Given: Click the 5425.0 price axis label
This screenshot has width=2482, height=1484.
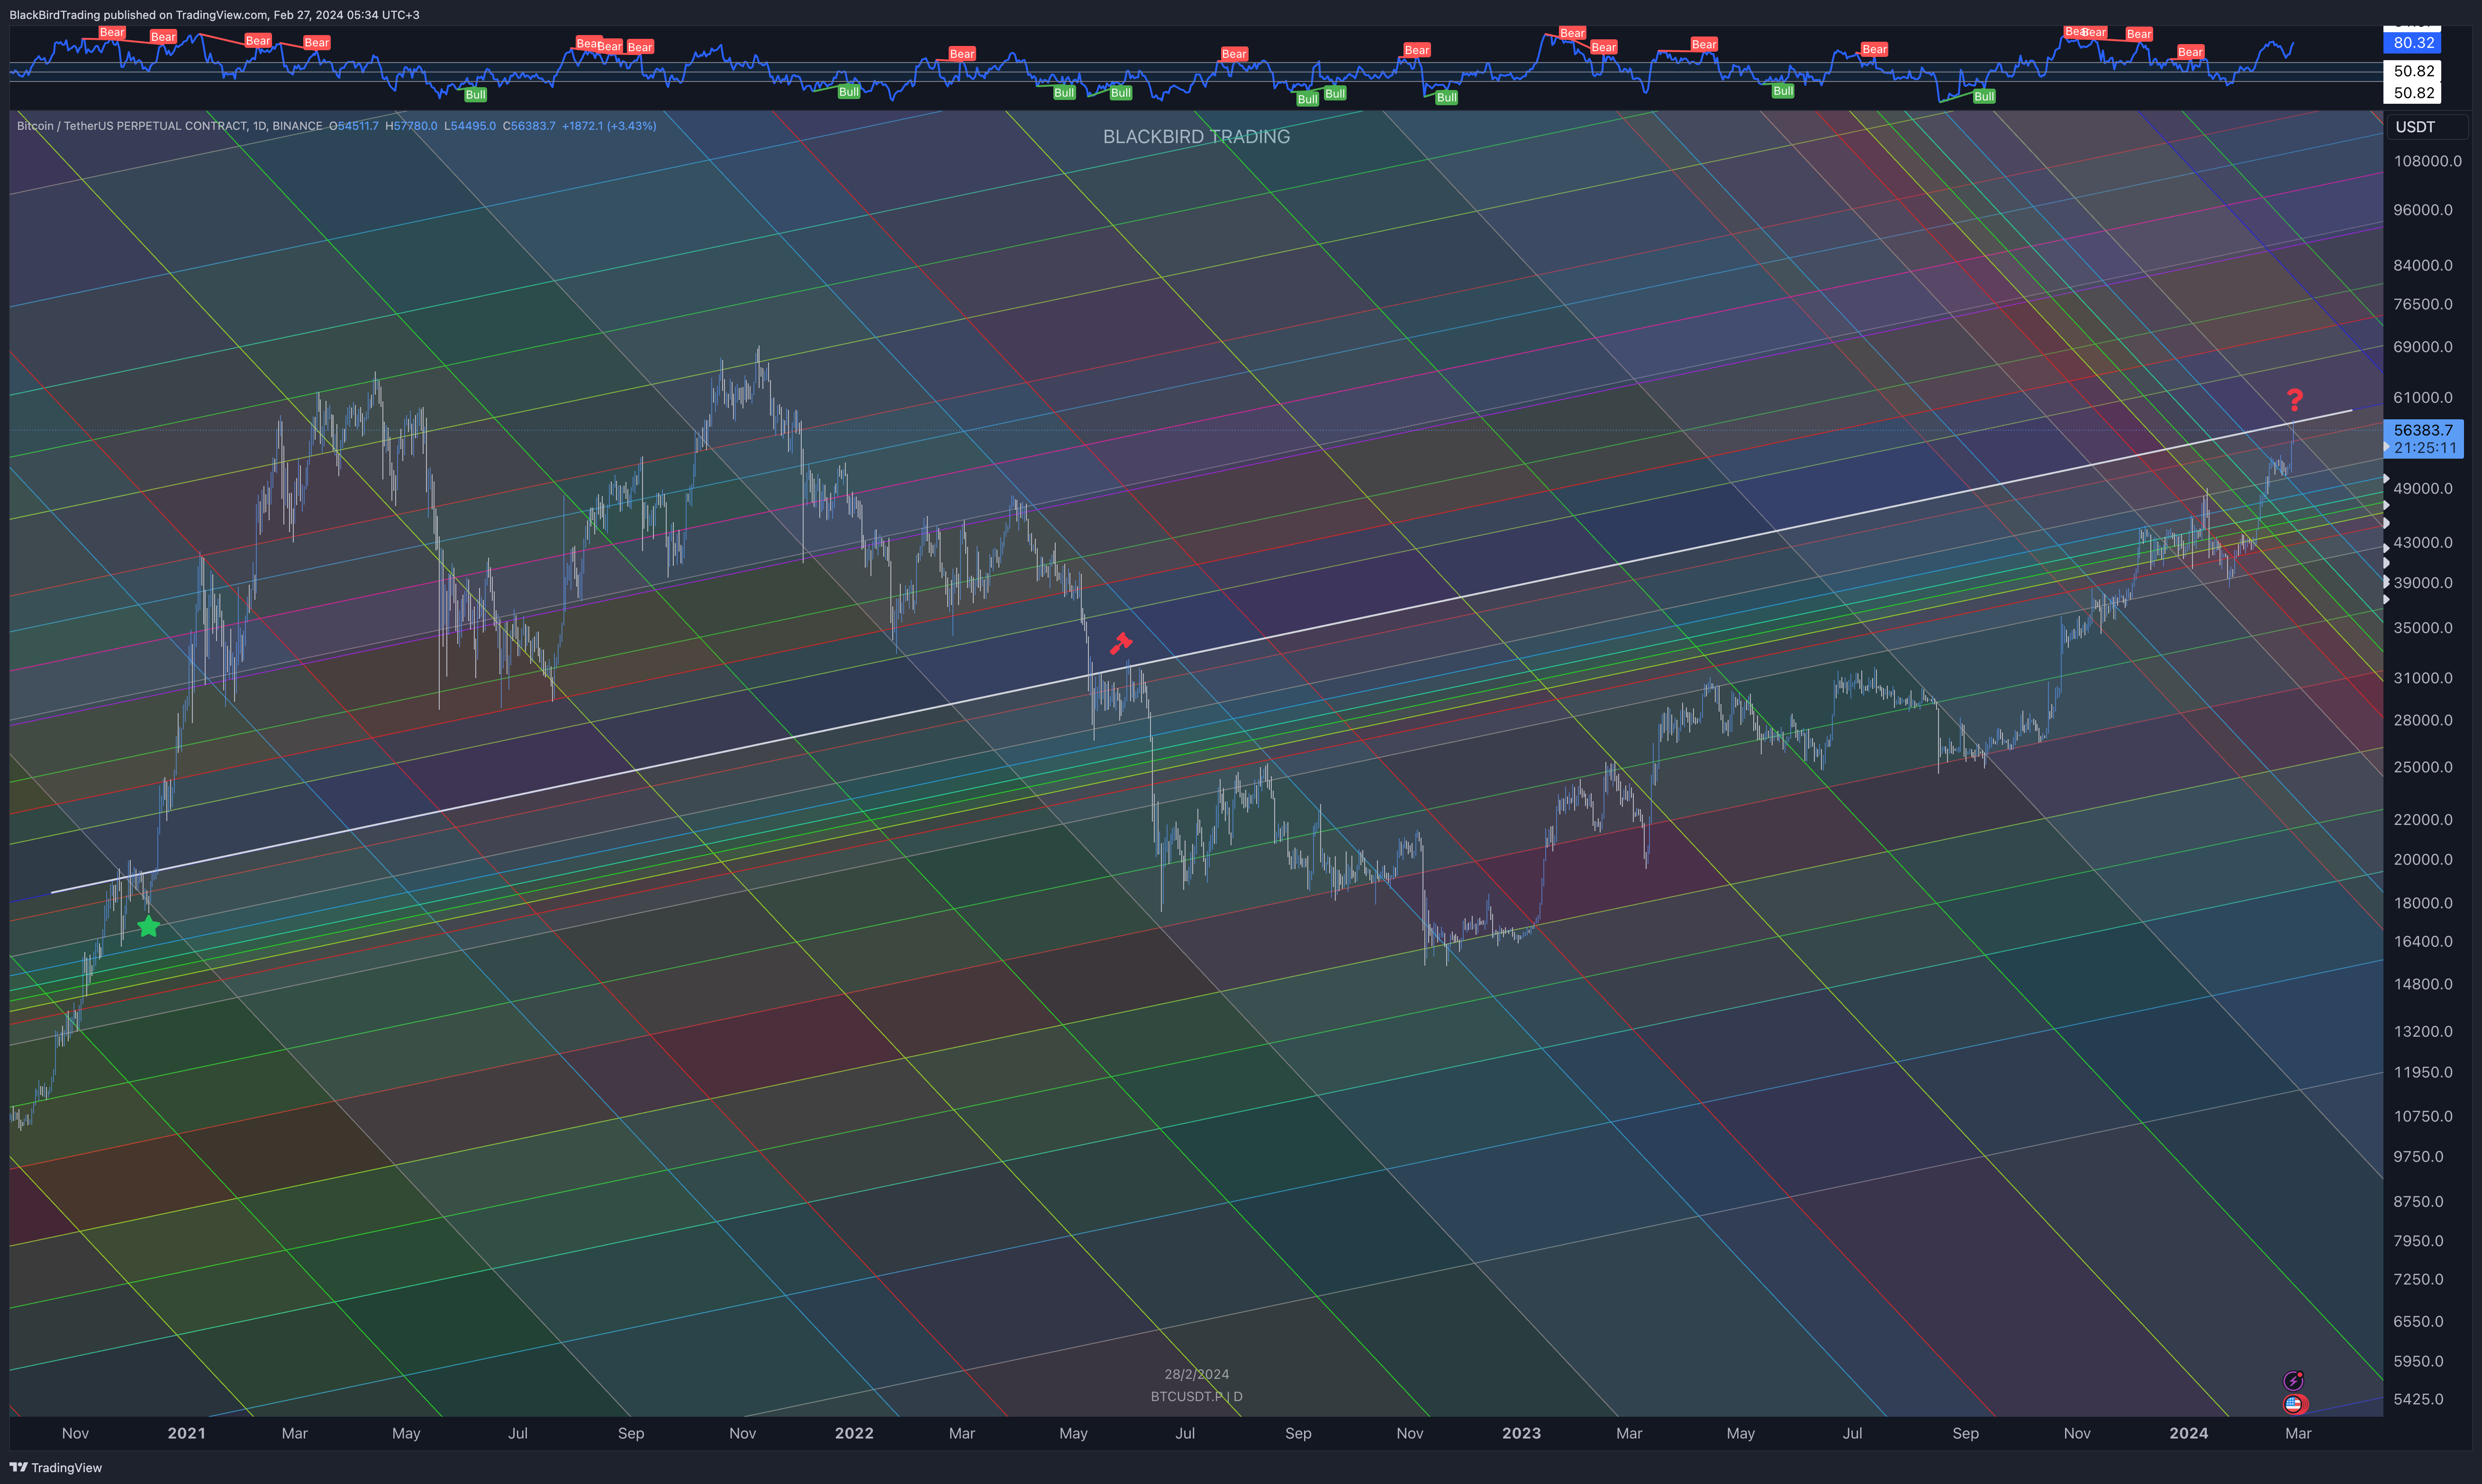Looking at the screenshot, I should tap(2419, 1399).
